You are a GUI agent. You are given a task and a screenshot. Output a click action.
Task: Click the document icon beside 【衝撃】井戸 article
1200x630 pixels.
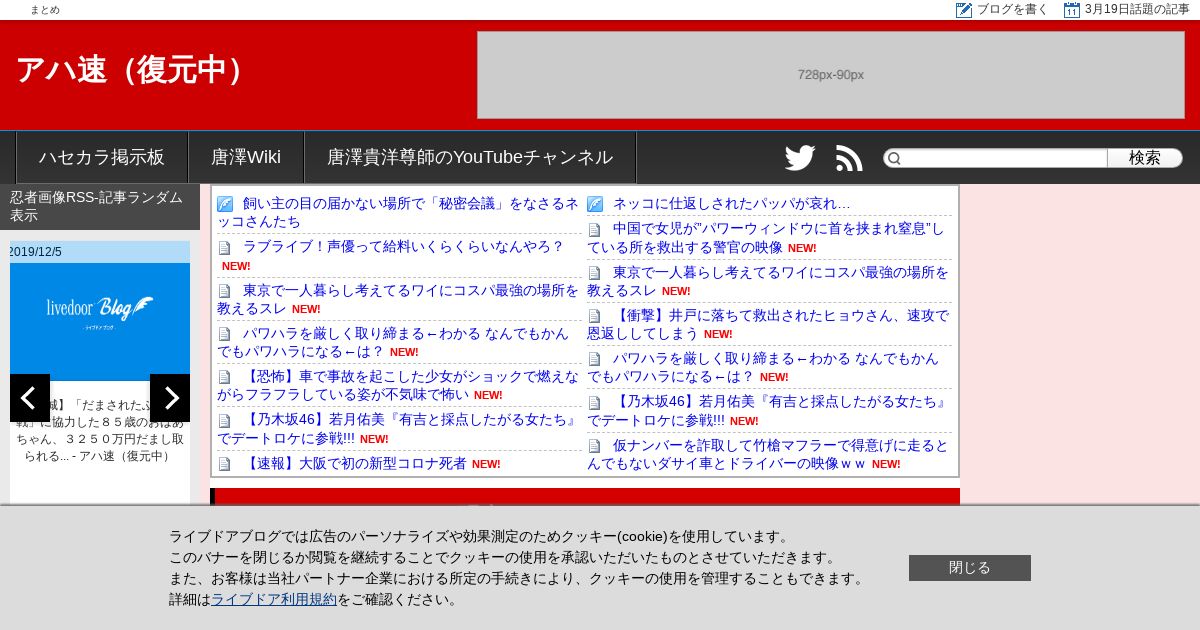click(x=595, y=316)
